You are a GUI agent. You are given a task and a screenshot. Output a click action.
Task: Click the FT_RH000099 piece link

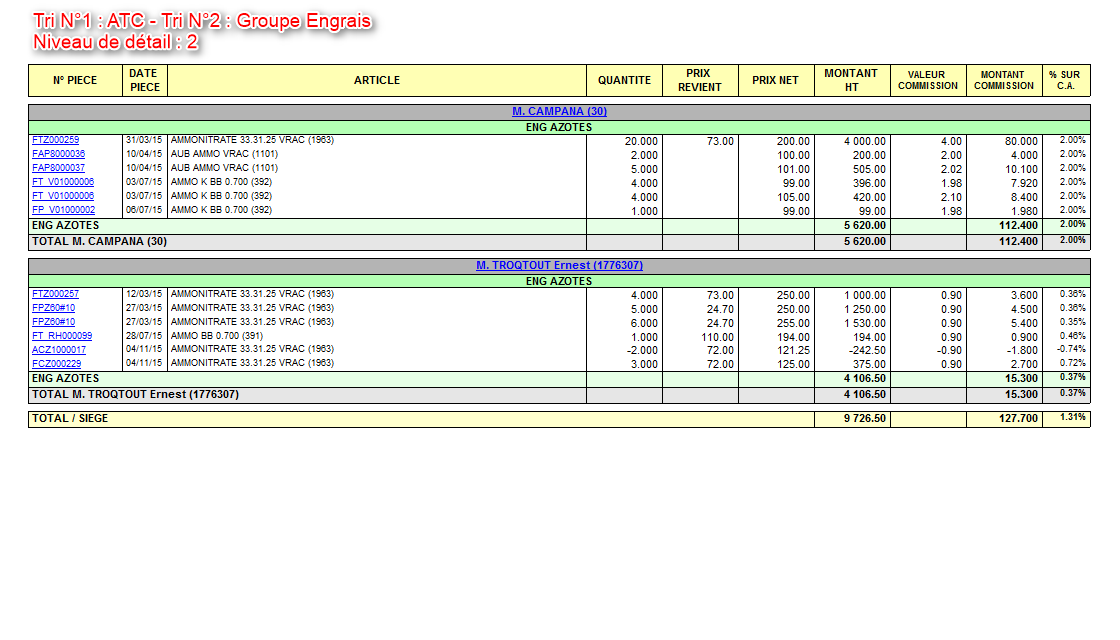point(62,337)
